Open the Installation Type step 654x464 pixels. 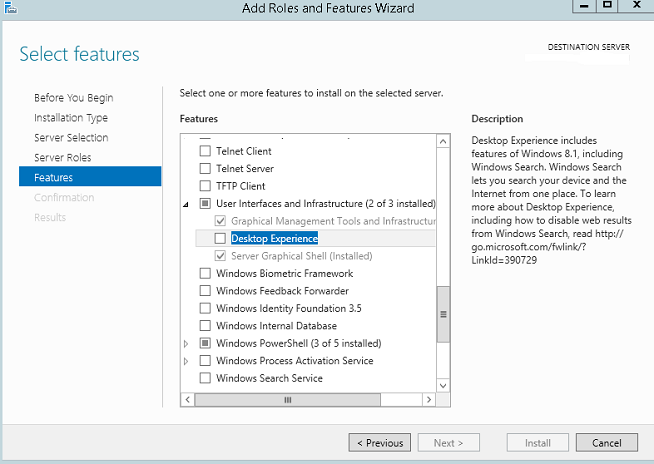pyautogui.click(x=71, y=118)
